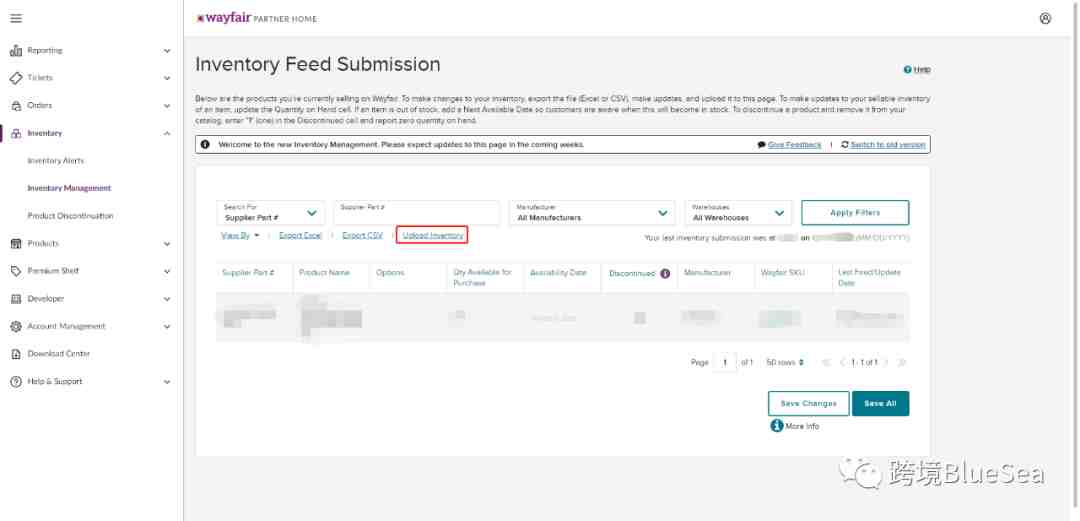Open the hamburger menu icon
The height and width of the screenshot is (521, 1080).
click(16, 19)
